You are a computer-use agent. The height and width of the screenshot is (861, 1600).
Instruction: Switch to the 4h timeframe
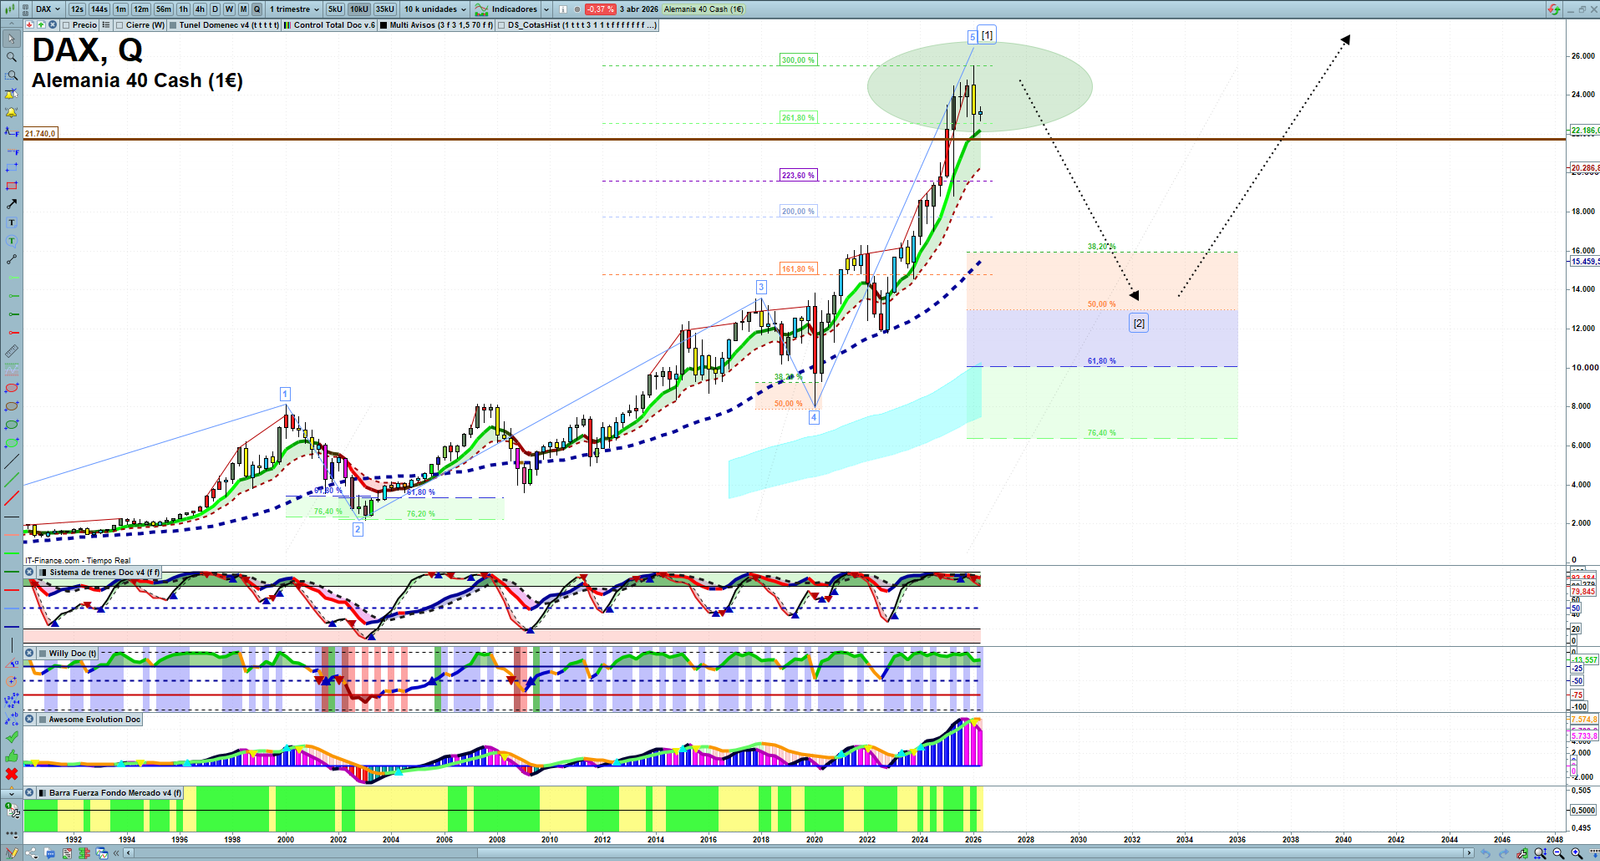[x=200, y=9]
